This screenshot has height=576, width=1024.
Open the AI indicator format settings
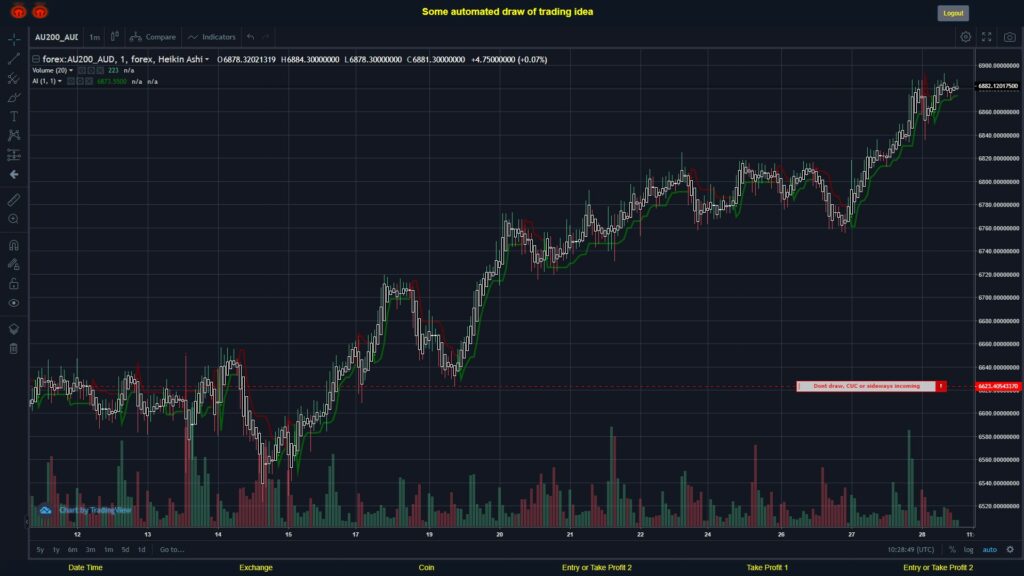tap(80, 82)
